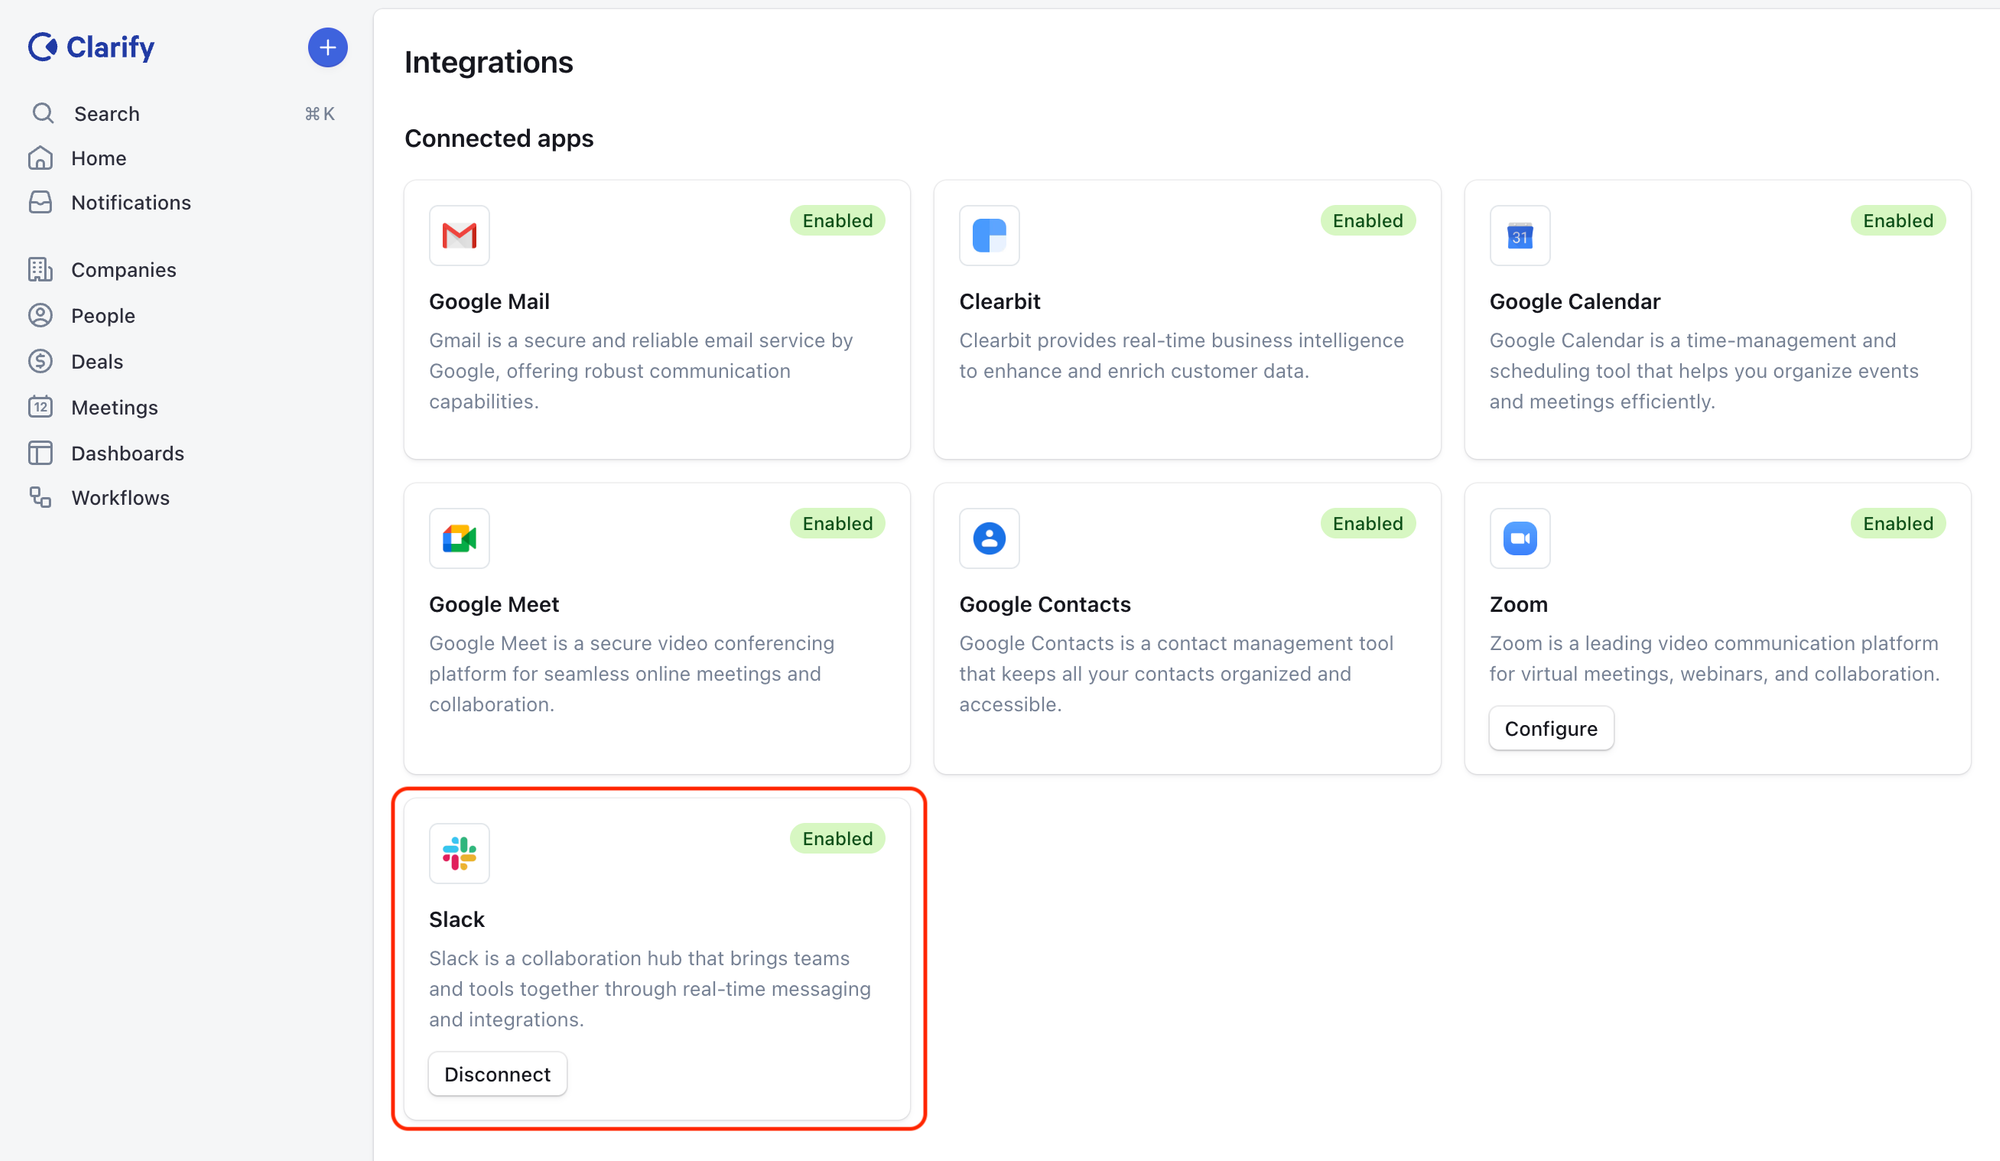Open Workflows in sidebar

tap(120, 498)
